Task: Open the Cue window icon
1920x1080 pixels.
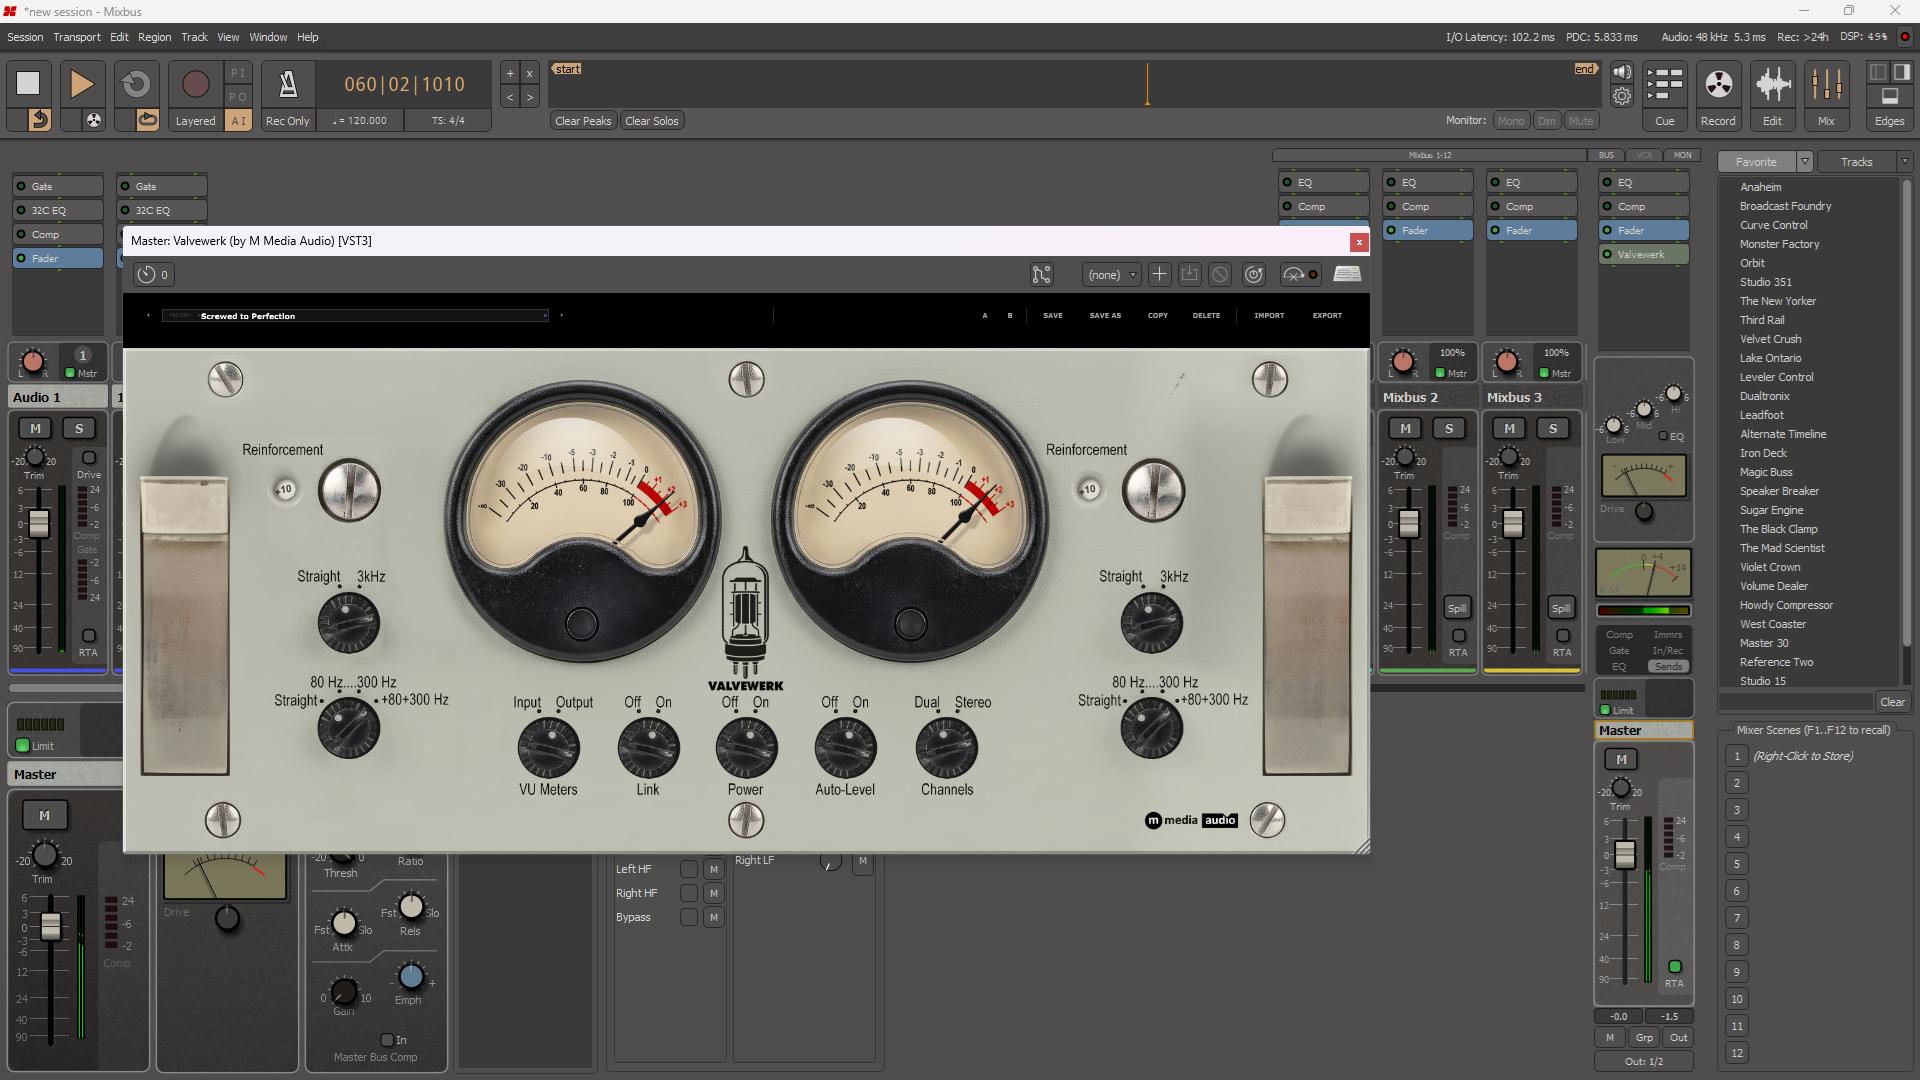Action: (1664, 85)
